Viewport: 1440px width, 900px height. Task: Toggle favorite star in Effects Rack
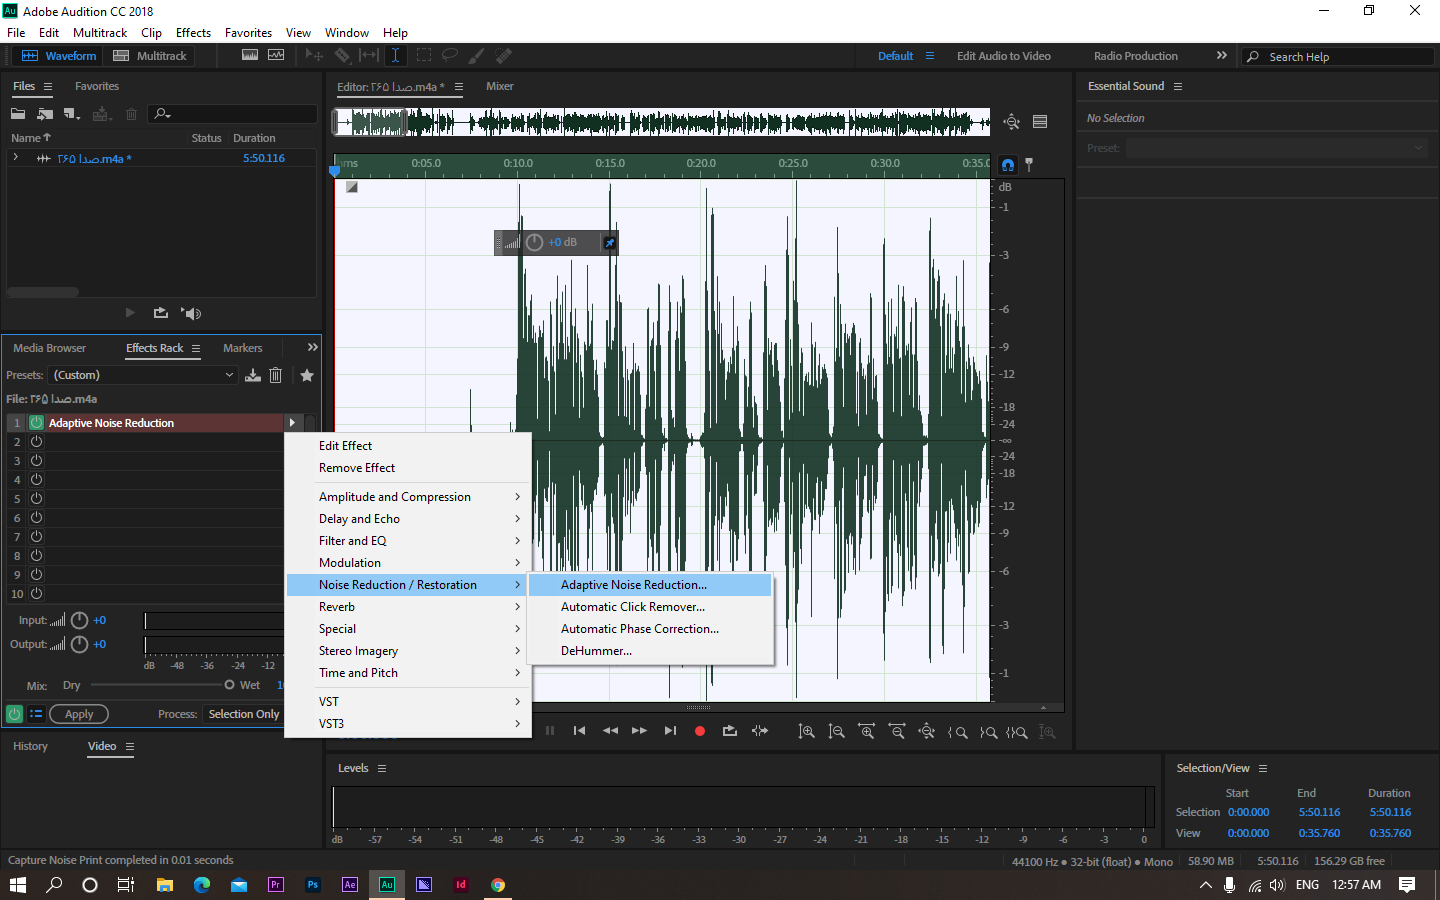coord(307,375)
